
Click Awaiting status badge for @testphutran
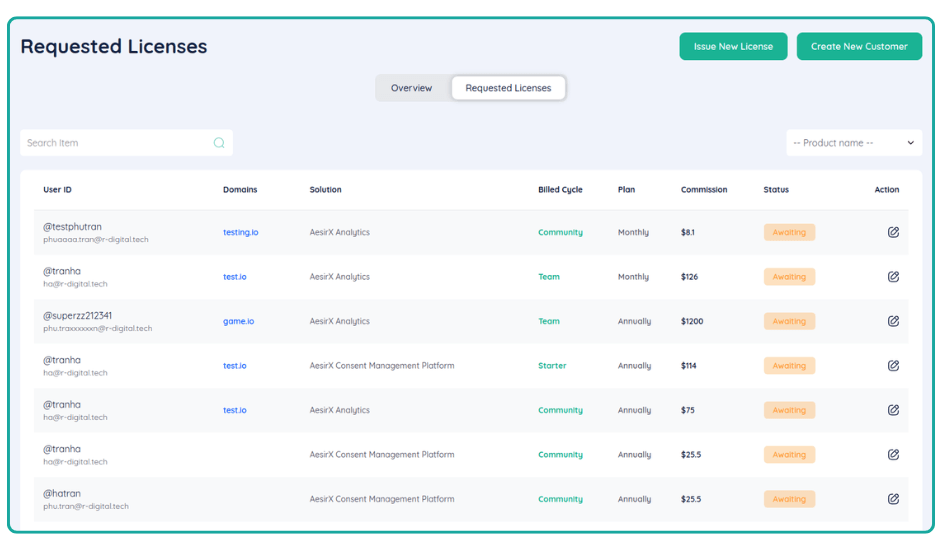coord(789,232)
